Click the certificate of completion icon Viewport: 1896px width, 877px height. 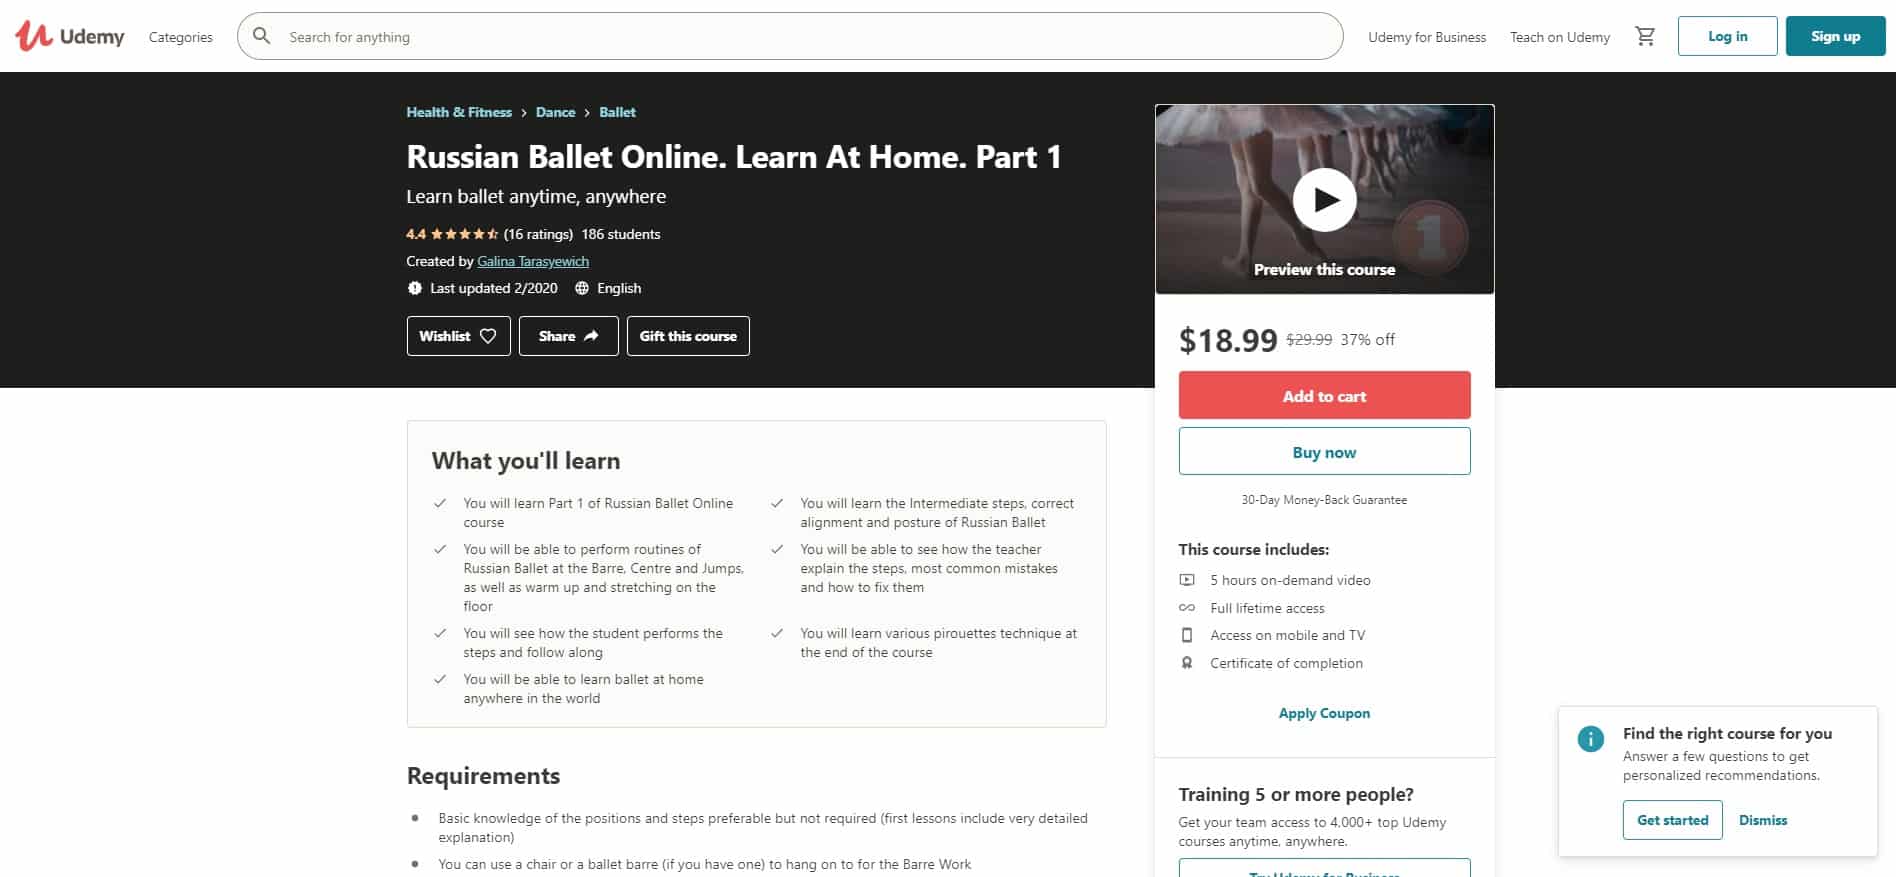[x=1187, y=663]
